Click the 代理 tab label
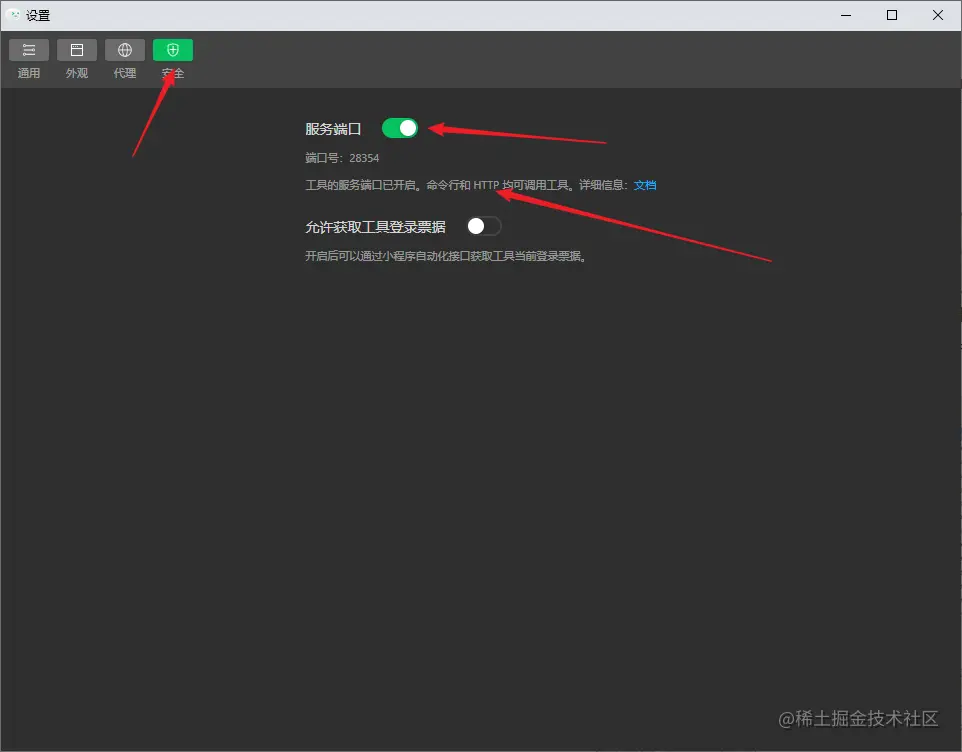This screenshot has width=962, height=752. [x=125, y=73]
